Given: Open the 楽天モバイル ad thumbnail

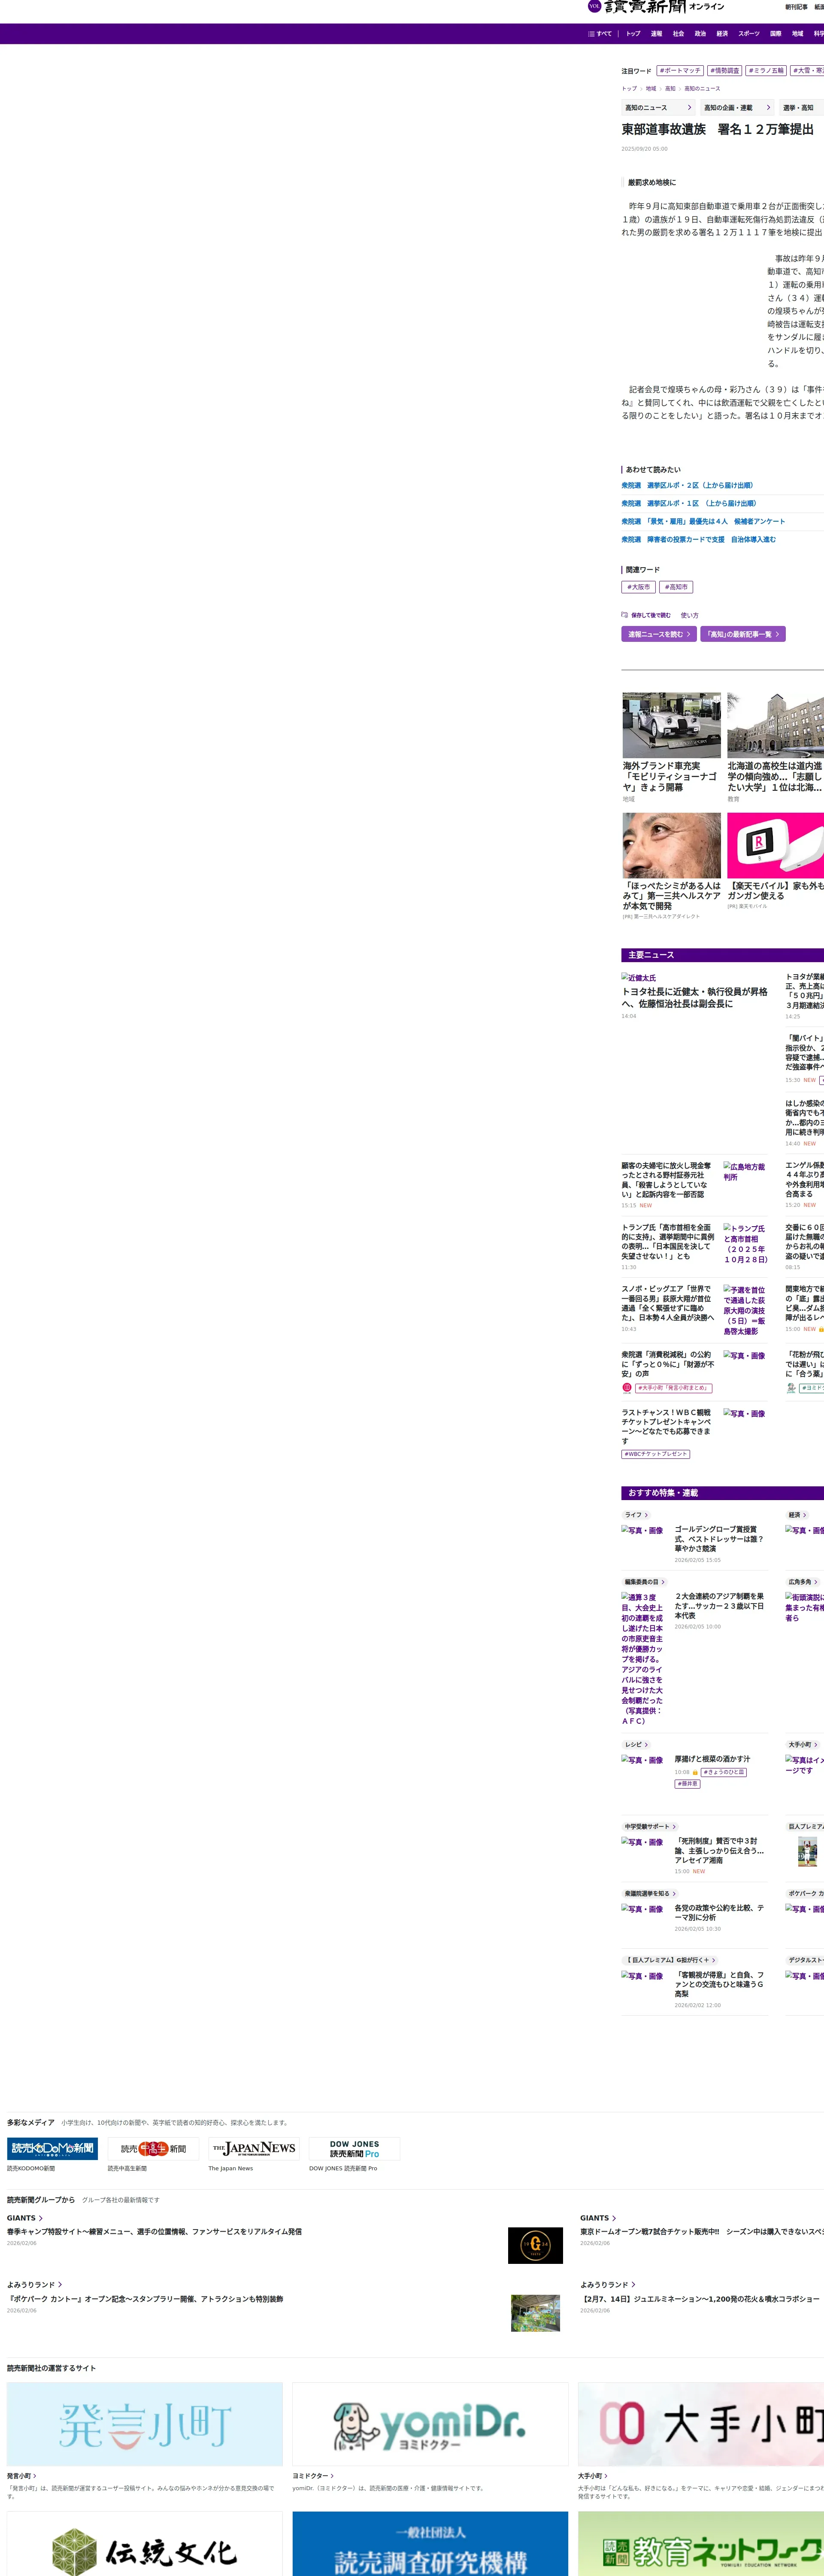Looking at the screenshot, I should point(775,845).
